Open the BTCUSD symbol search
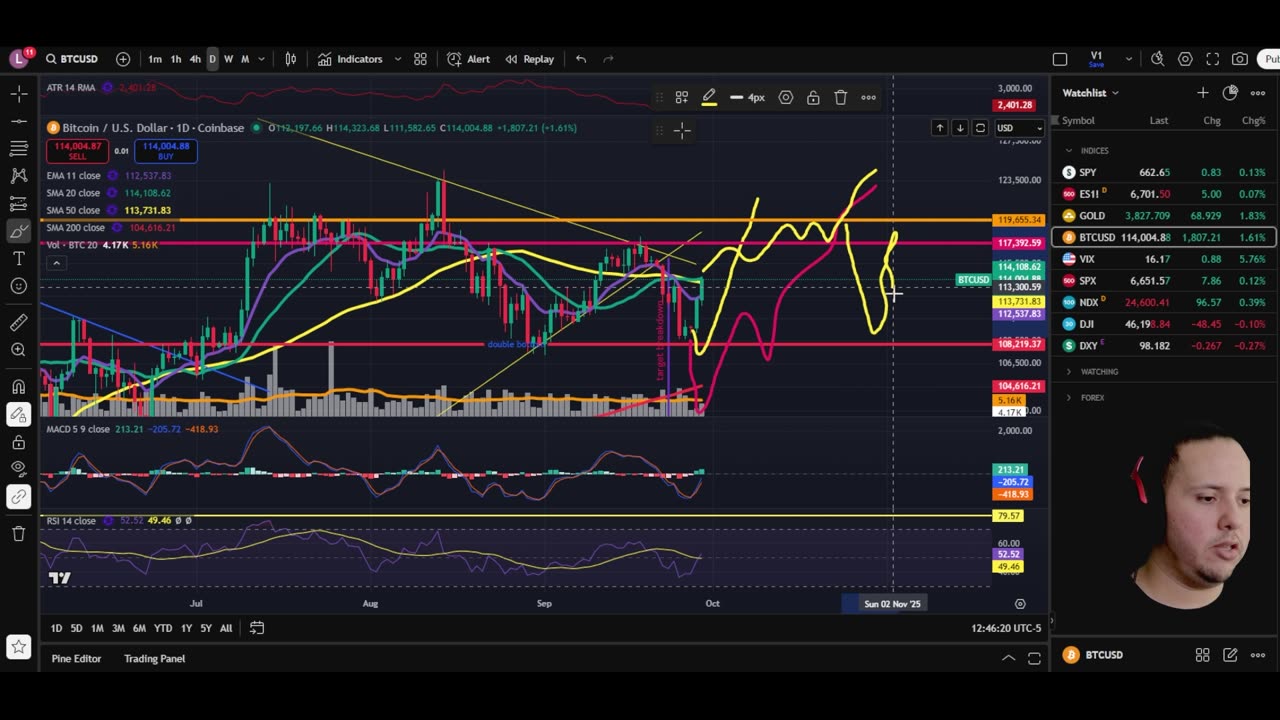1280x720 pixels. point(71,59)
